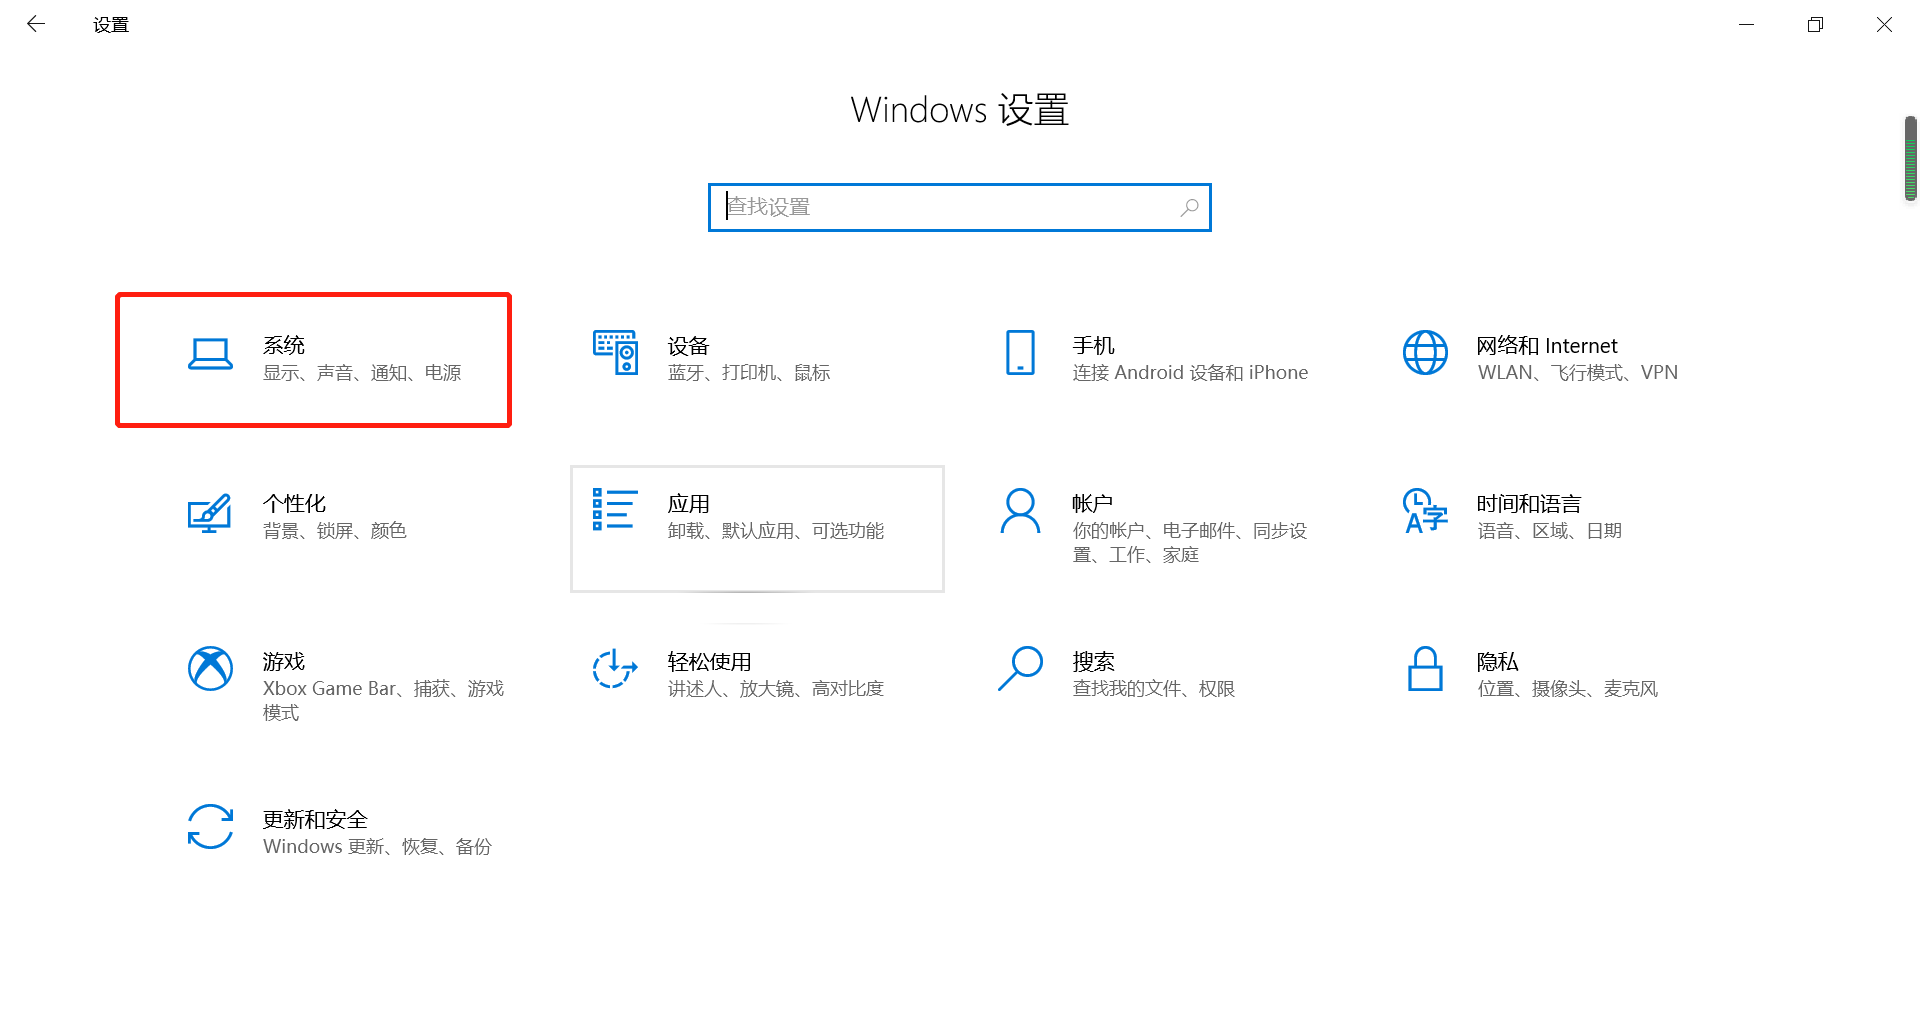Open the 应用 heading
The height and width of the screenshot is (1020, 1920).
688,503
